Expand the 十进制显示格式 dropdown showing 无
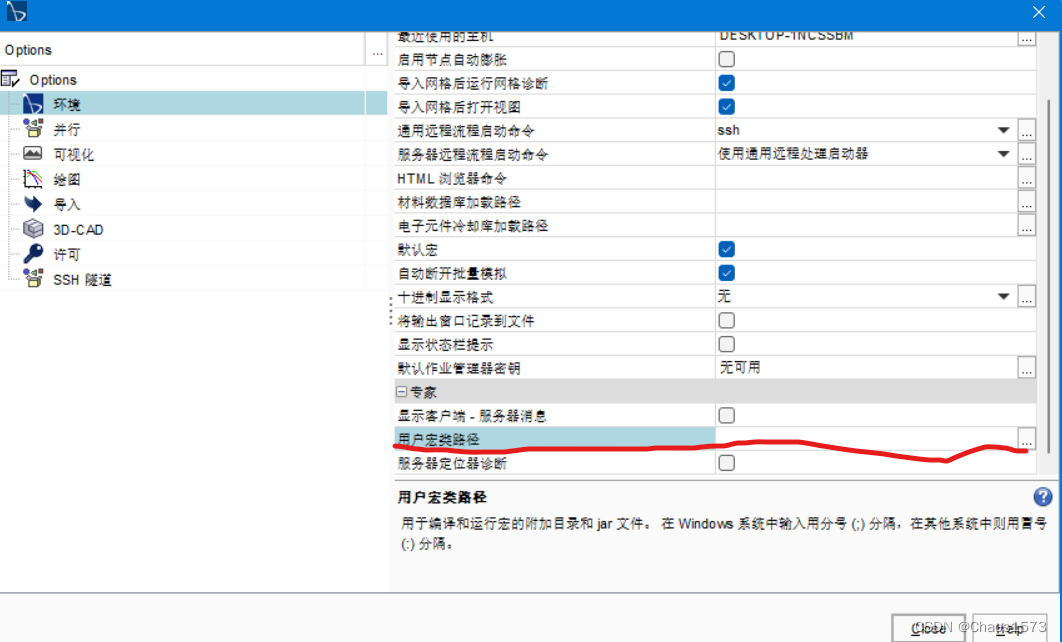1062x642 pixels. pos(1004,296)
